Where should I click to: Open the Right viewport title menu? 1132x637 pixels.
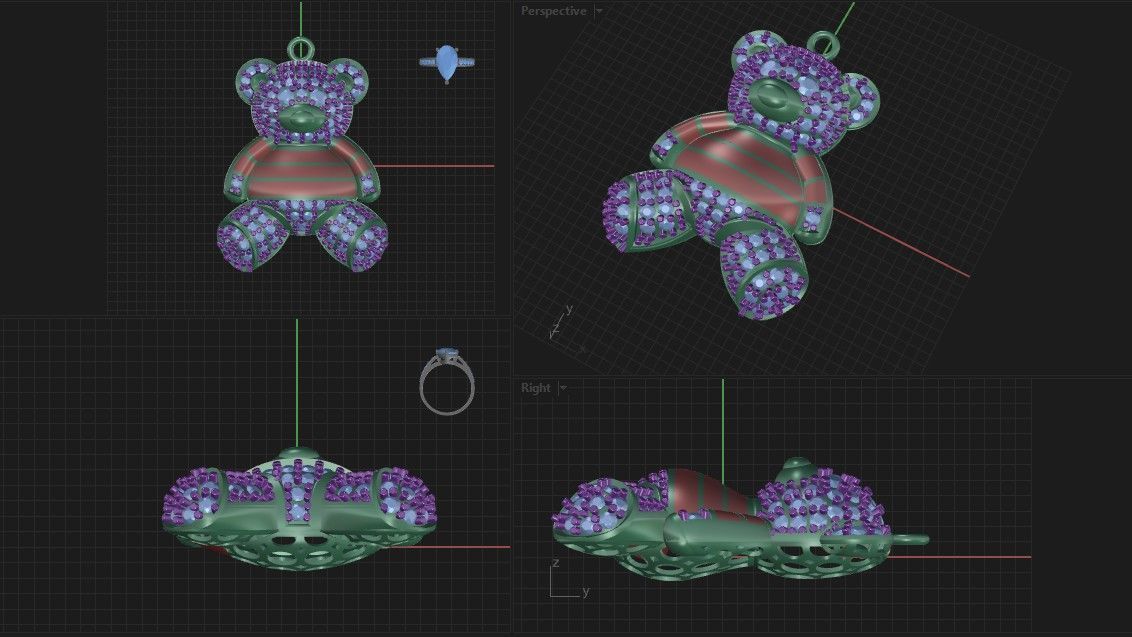pos(536,388)
